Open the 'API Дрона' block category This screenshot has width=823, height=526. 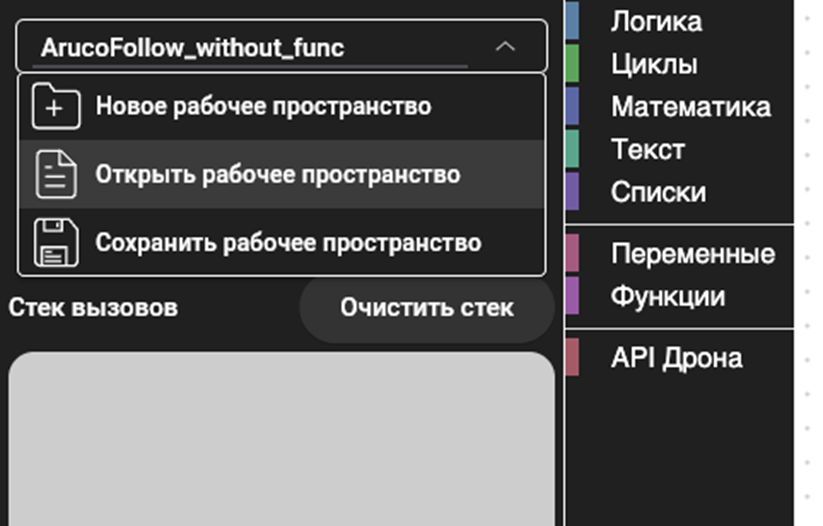(676, 358)
